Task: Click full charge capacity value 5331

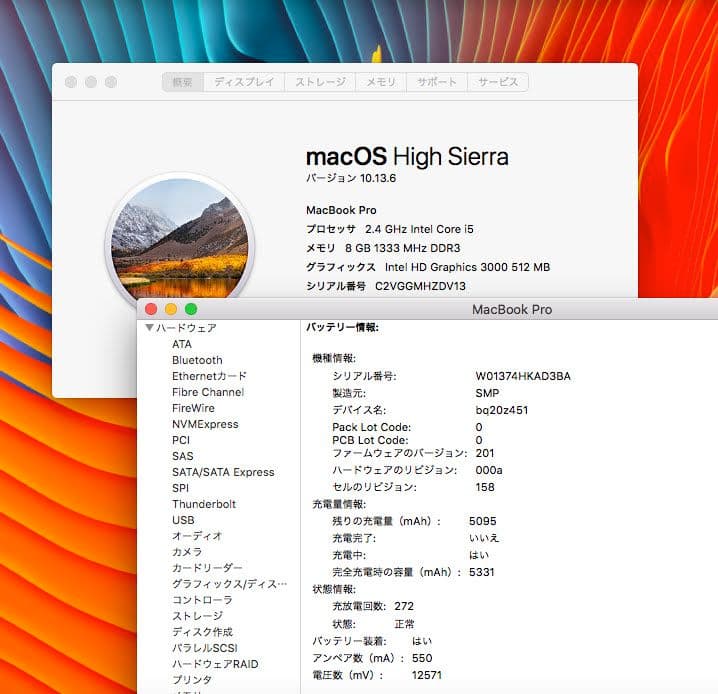Action: [481, 572]
